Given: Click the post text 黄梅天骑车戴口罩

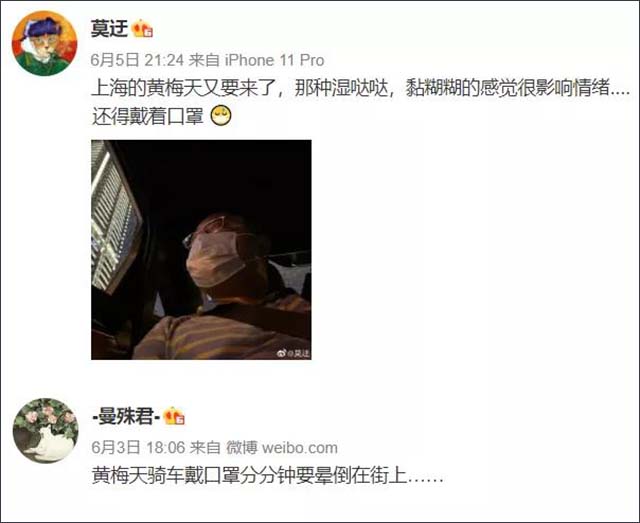Looking at the screenshot, I should tap(267, 476).
